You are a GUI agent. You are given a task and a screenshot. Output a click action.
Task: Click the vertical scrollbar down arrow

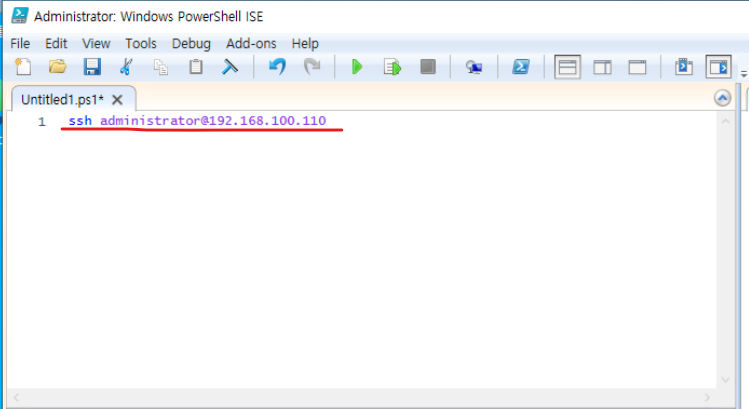[x=725, y=380]
